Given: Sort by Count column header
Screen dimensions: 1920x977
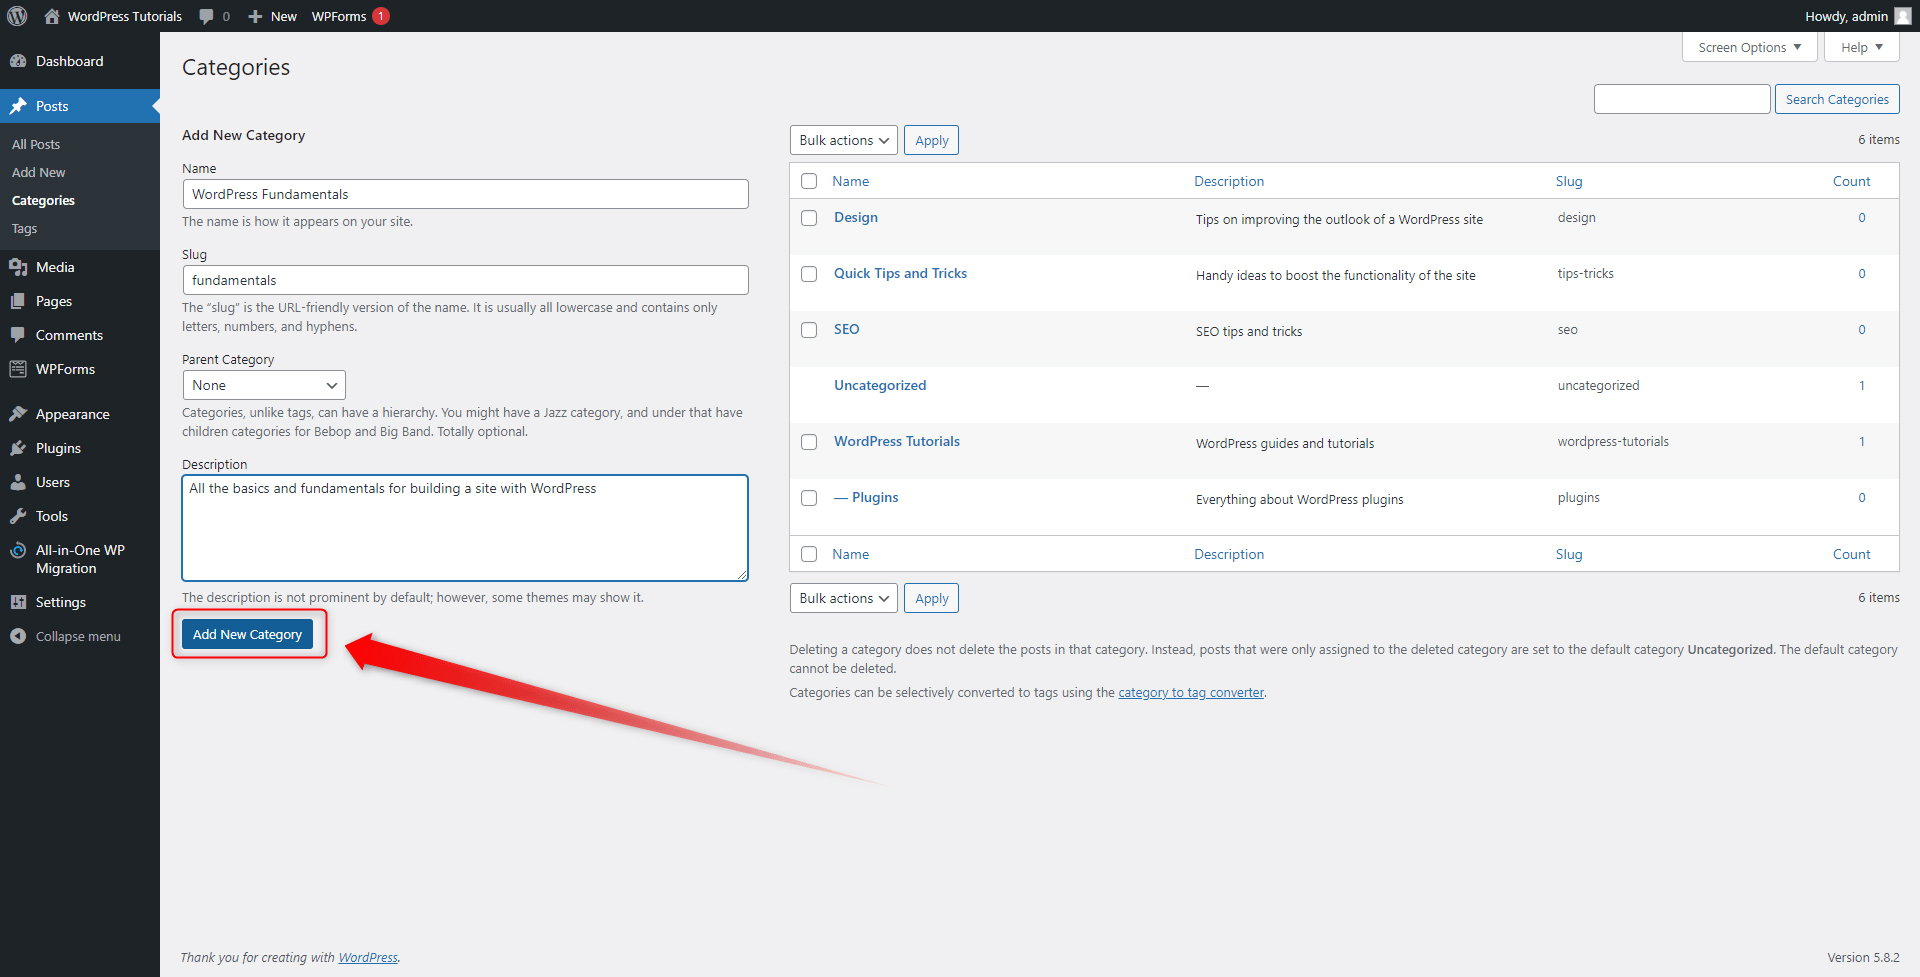Looking at the screenshot, I should tap(1851, 181).
